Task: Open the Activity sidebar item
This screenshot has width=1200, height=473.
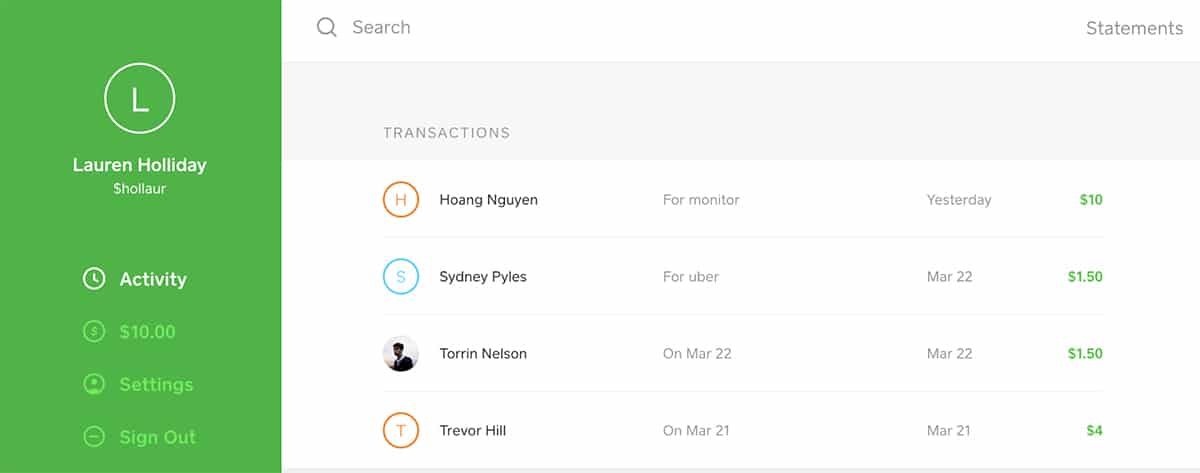Action: [x=152, y=280]
